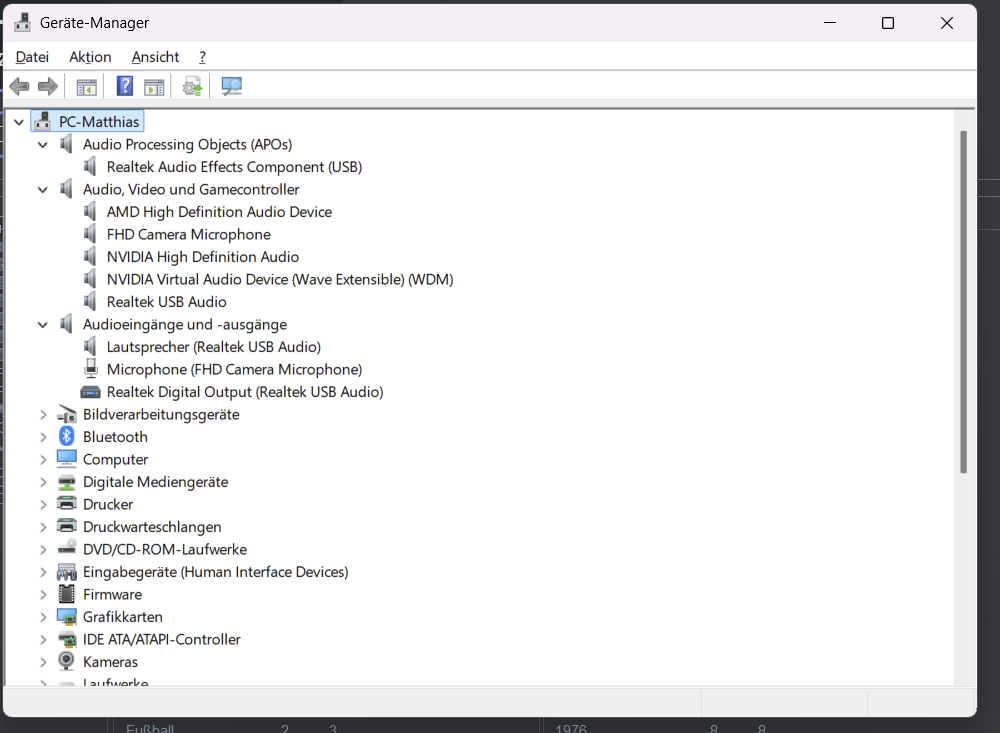The image size is (1000, 733).
Task: Click the IDE ATA/ATAPI-Controller icon
Action: [66, 639]
